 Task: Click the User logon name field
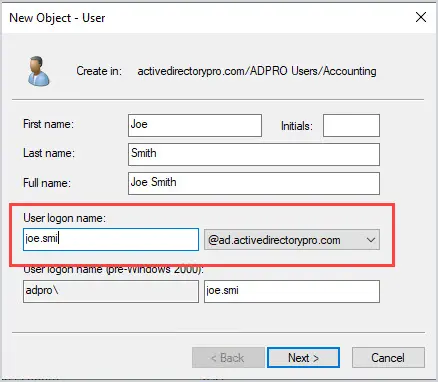click(111, 239)
